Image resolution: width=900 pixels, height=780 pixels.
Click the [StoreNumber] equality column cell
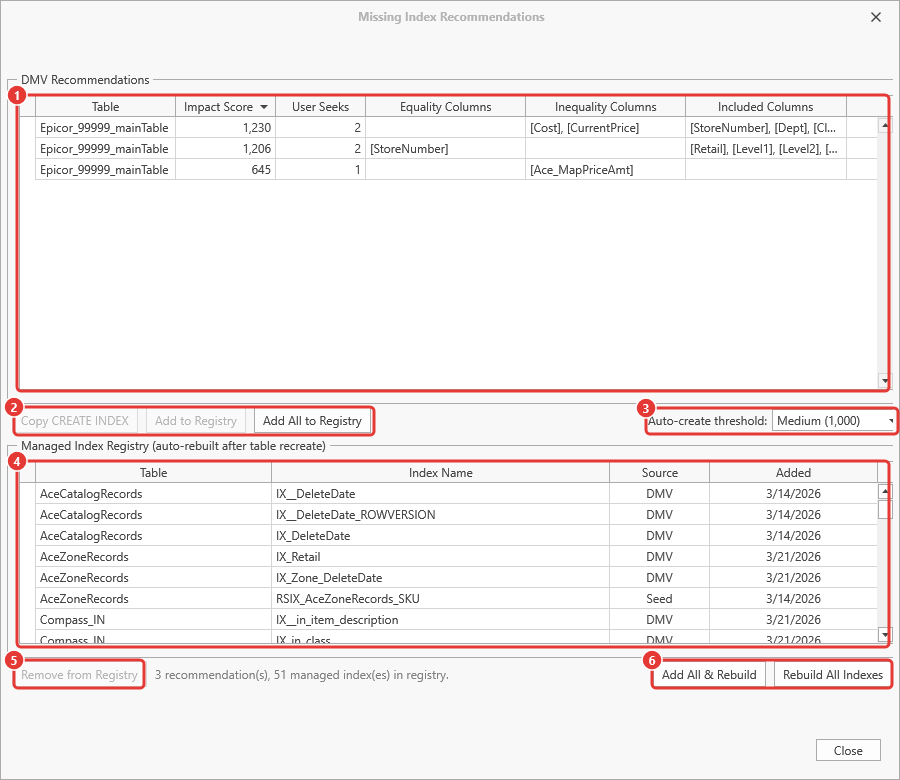pos(445,149)
